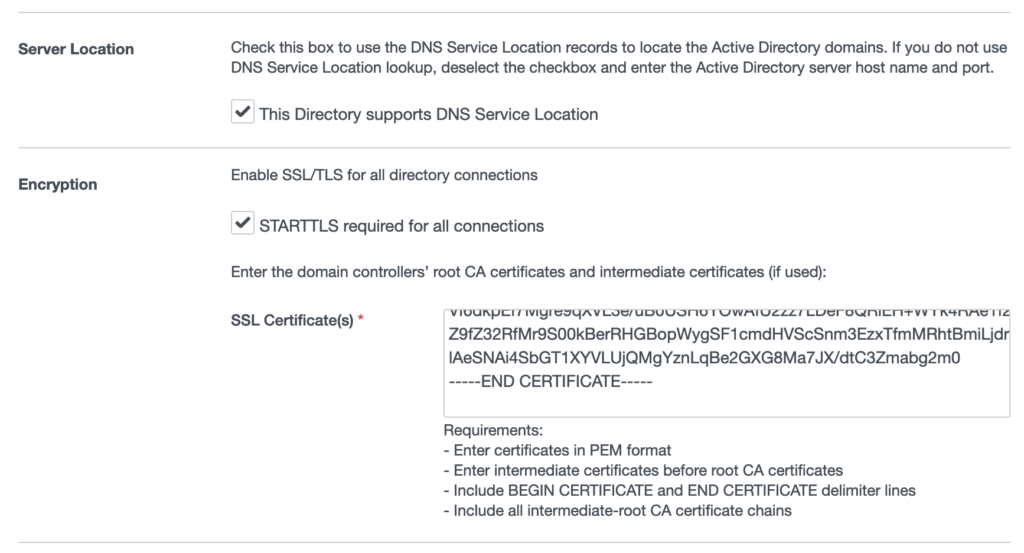
Task: Uncheck the DNS Service Location checkbox
Action: (x=241, y=113)
